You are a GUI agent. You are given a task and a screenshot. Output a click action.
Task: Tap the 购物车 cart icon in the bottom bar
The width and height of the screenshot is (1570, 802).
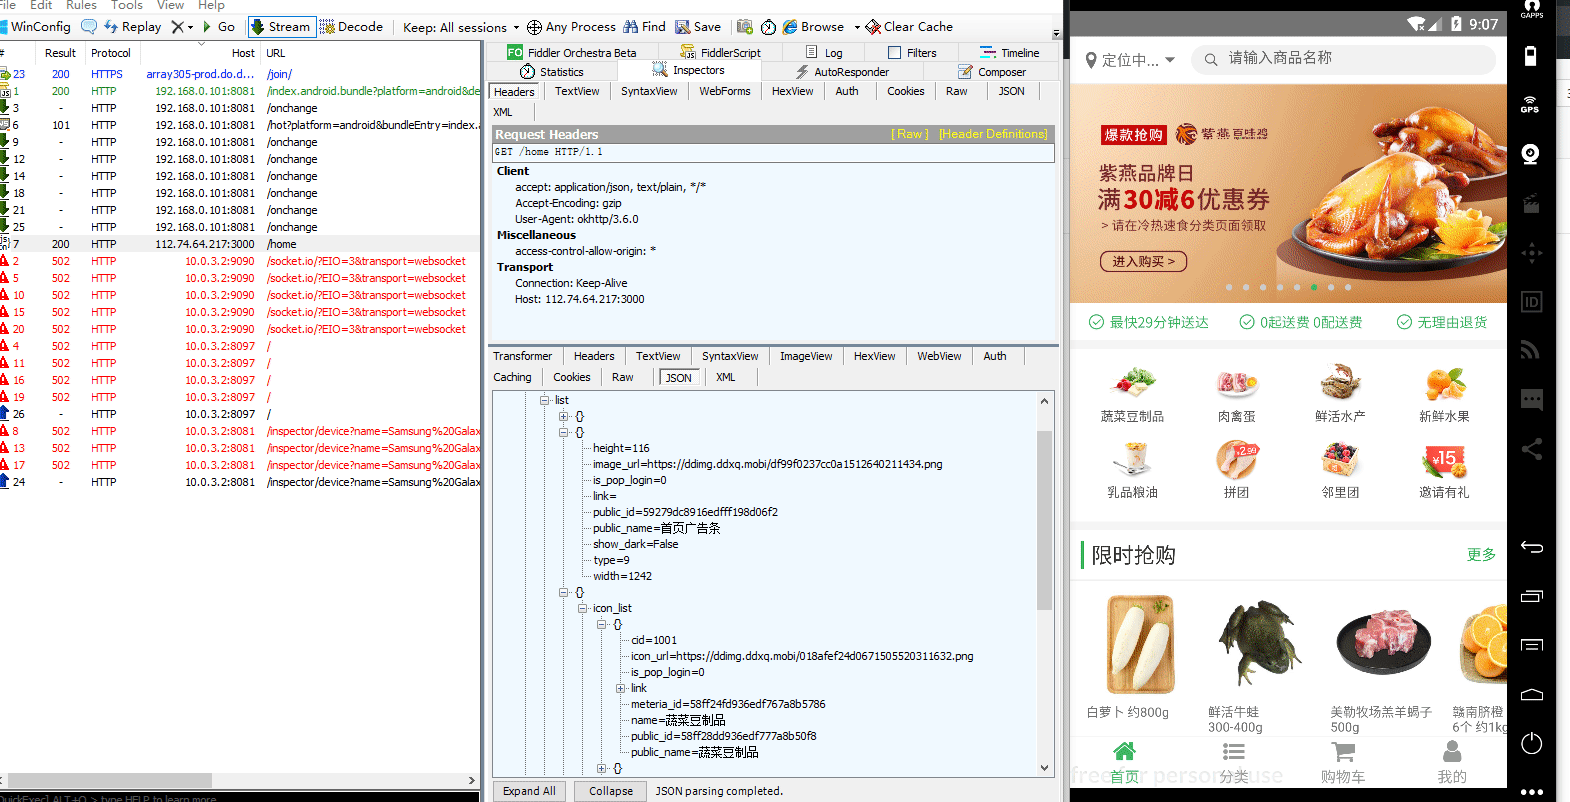click(1343, 752)
